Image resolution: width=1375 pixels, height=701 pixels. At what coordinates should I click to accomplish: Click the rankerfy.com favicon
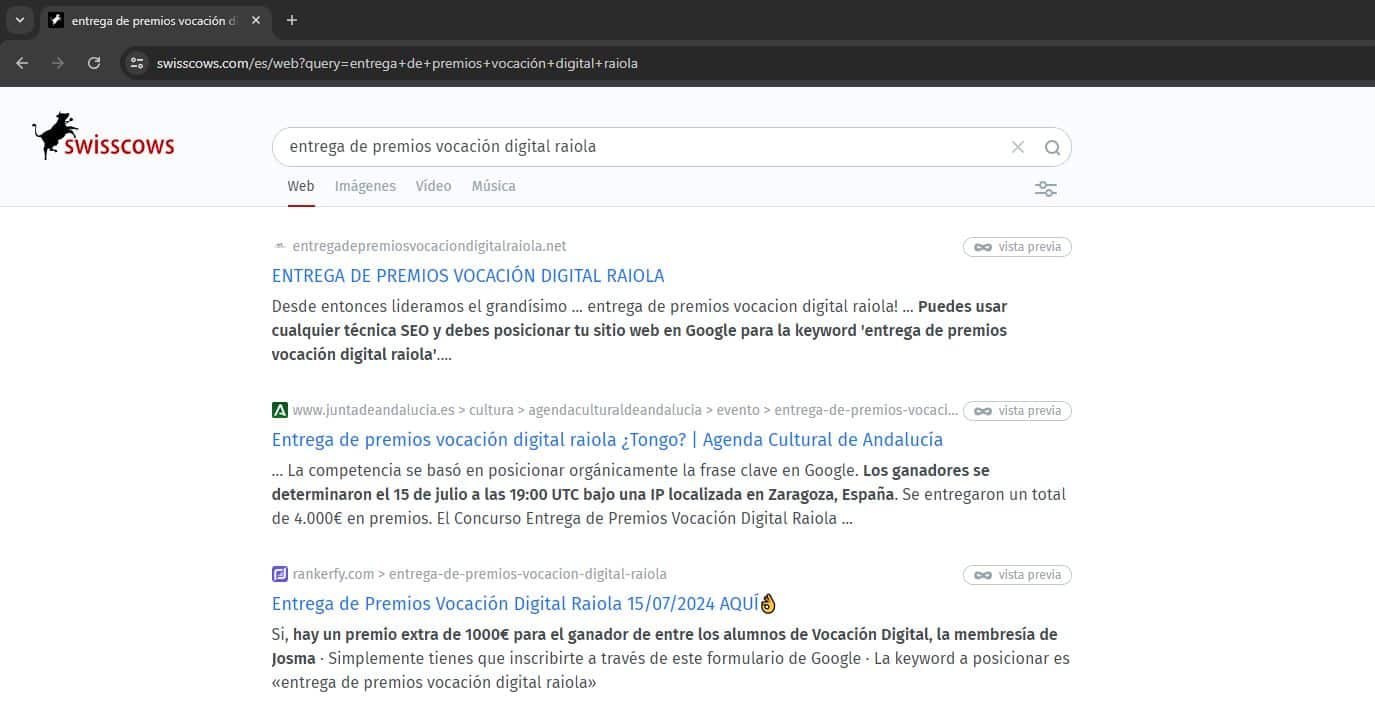(280, 574)
